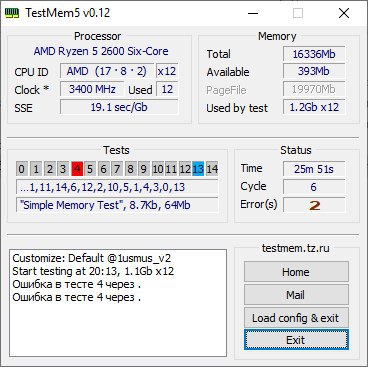Select test box 3
Screen dimensions: 368x367
(x=63, y=169)
